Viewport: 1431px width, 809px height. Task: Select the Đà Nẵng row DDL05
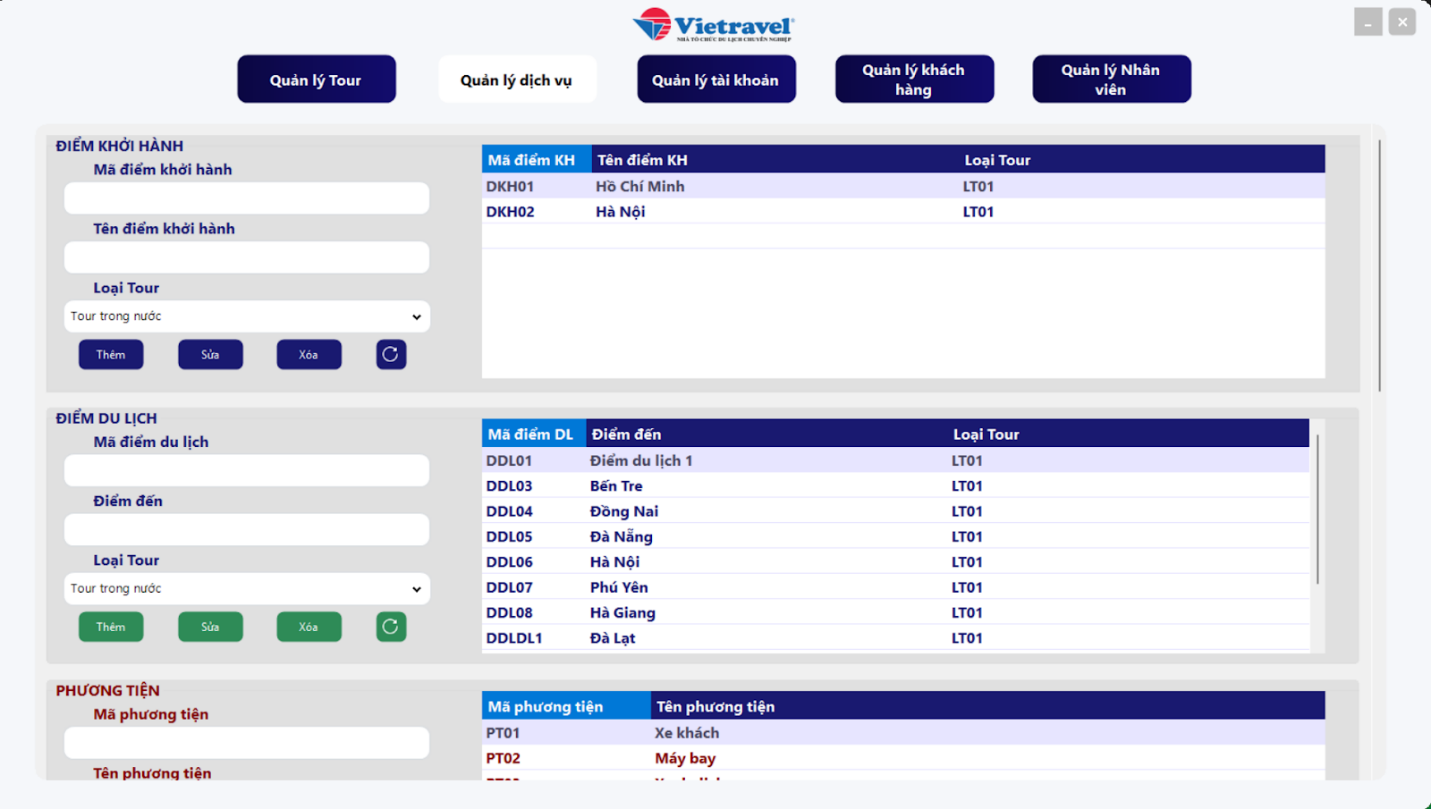click(895, 536)
